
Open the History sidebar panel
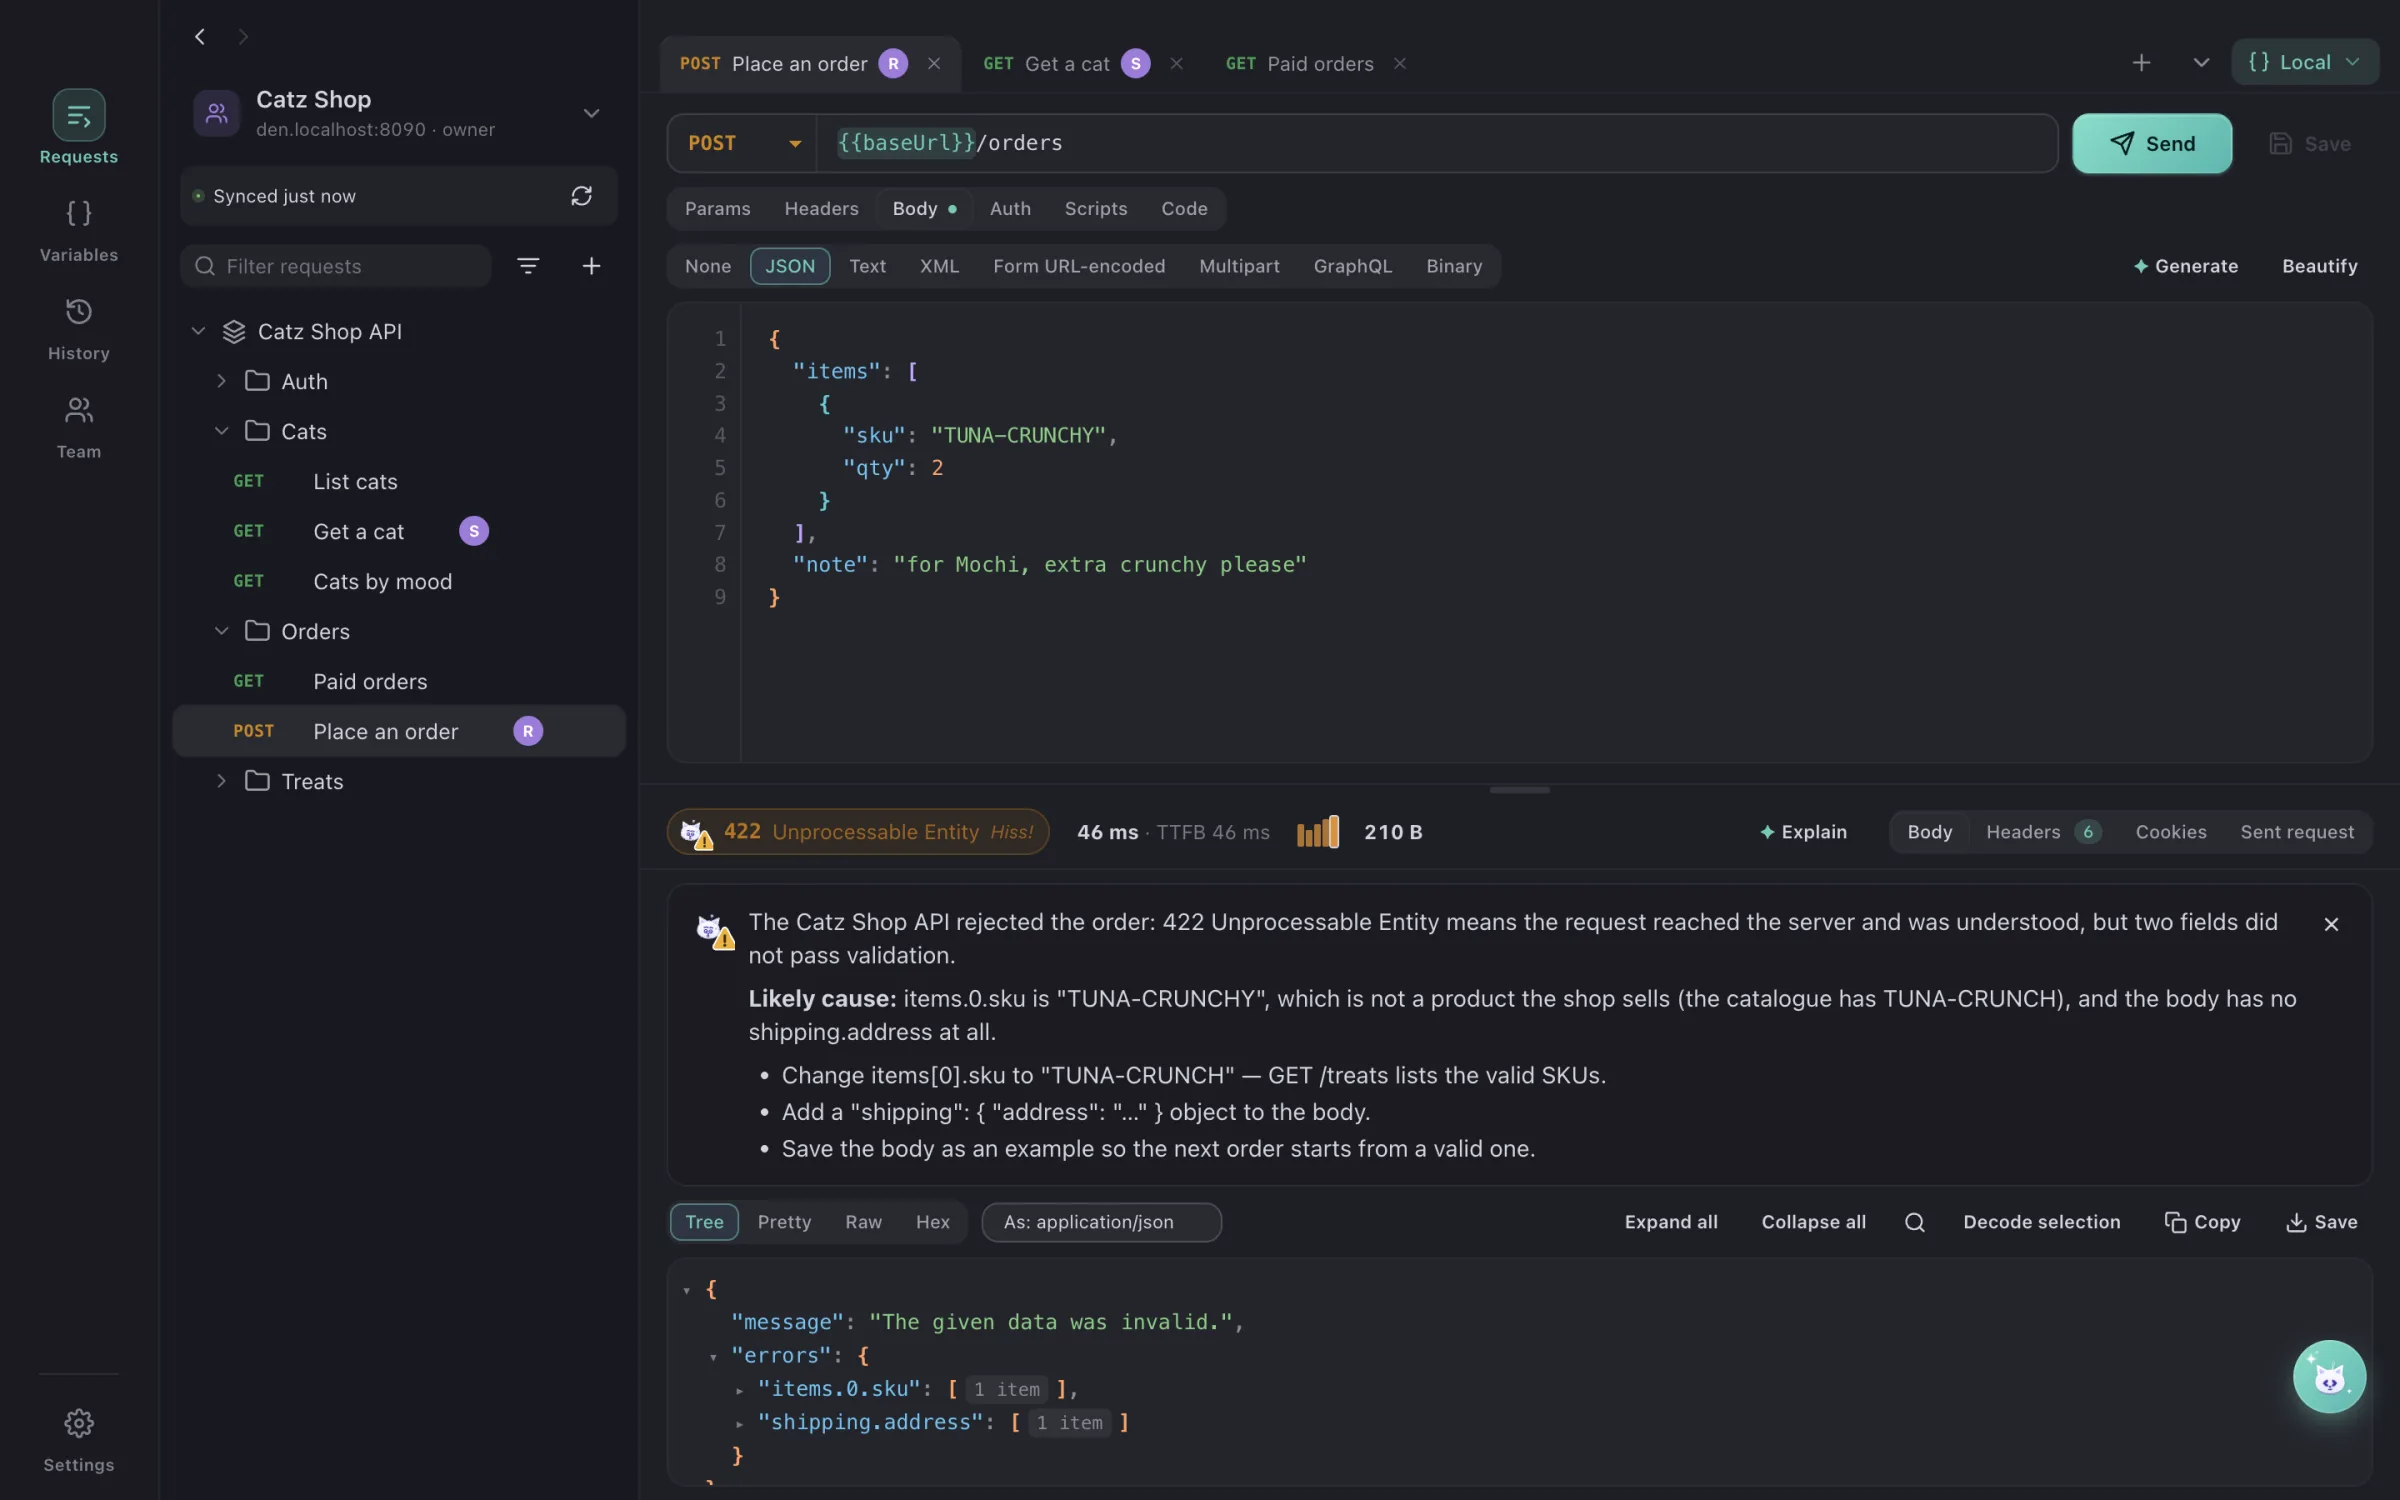coord(78,329)
